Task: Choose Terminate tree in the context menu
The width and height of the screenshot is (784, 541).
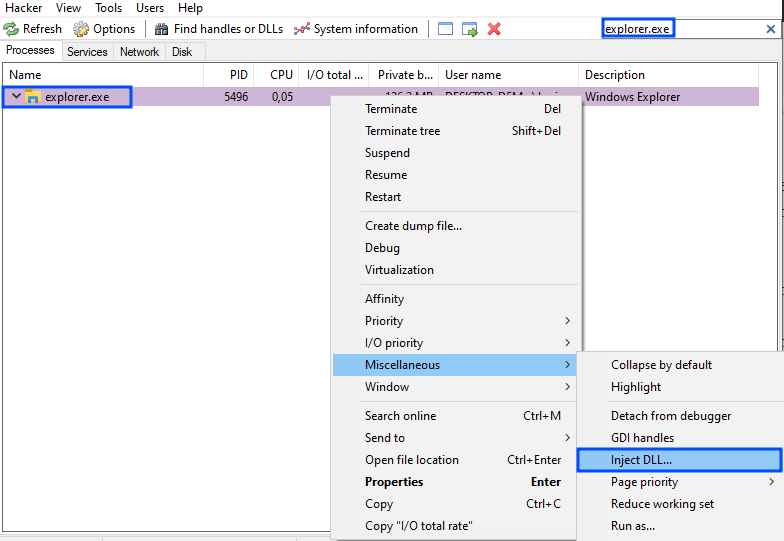Action: 402,131
